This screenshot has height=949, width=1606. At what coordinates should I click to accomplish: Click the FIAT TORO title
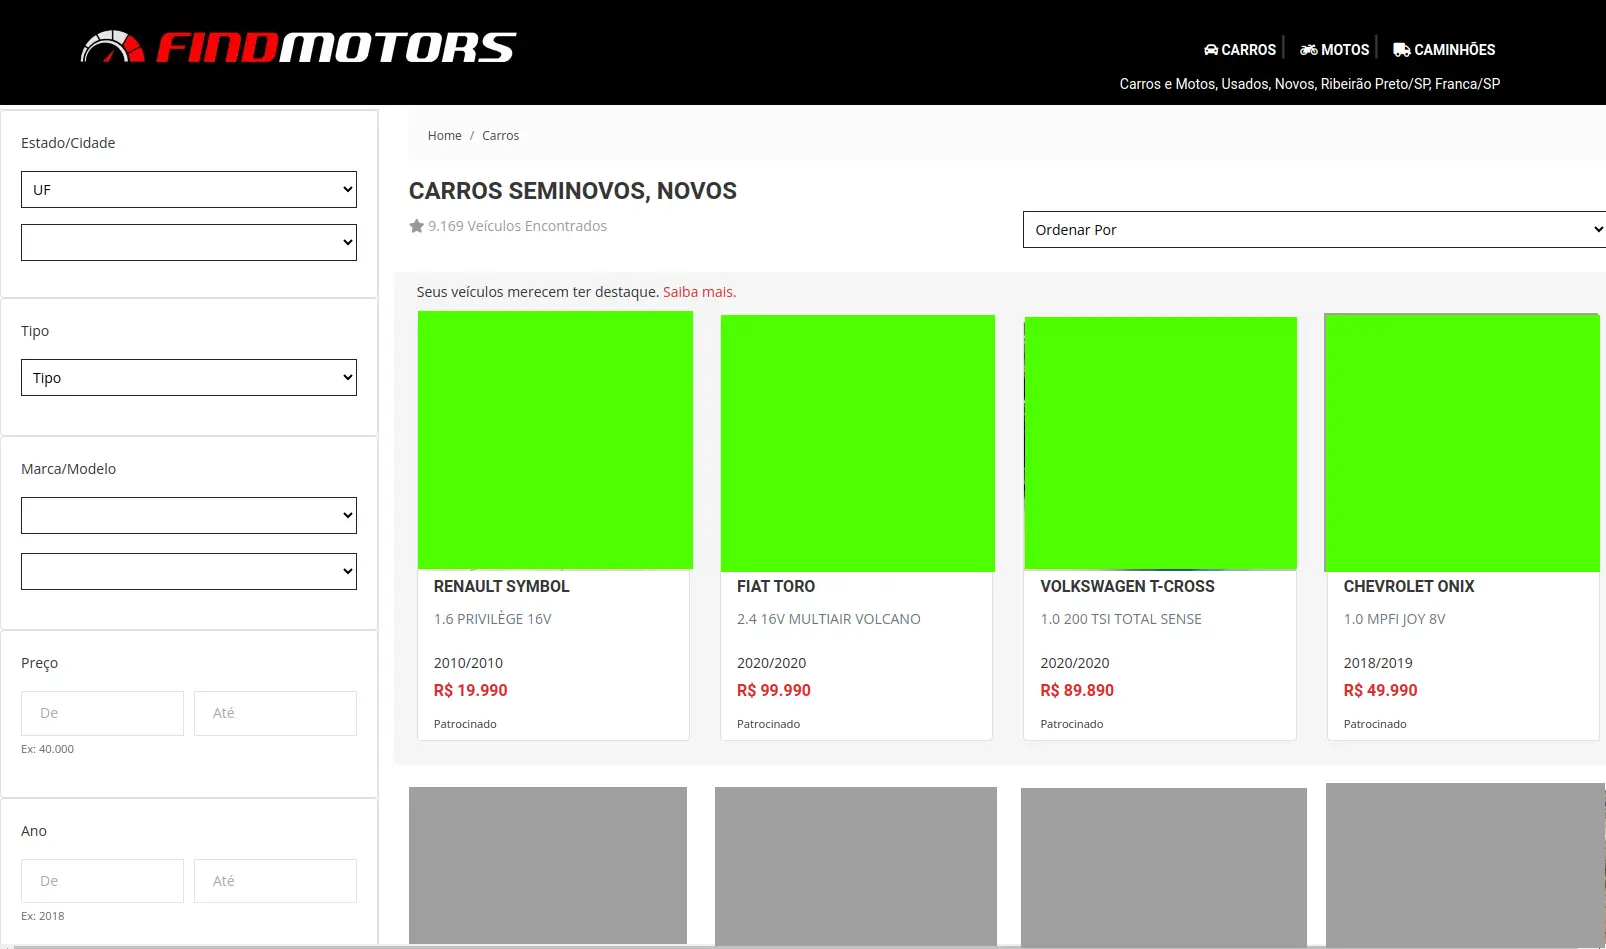(776, 587)
